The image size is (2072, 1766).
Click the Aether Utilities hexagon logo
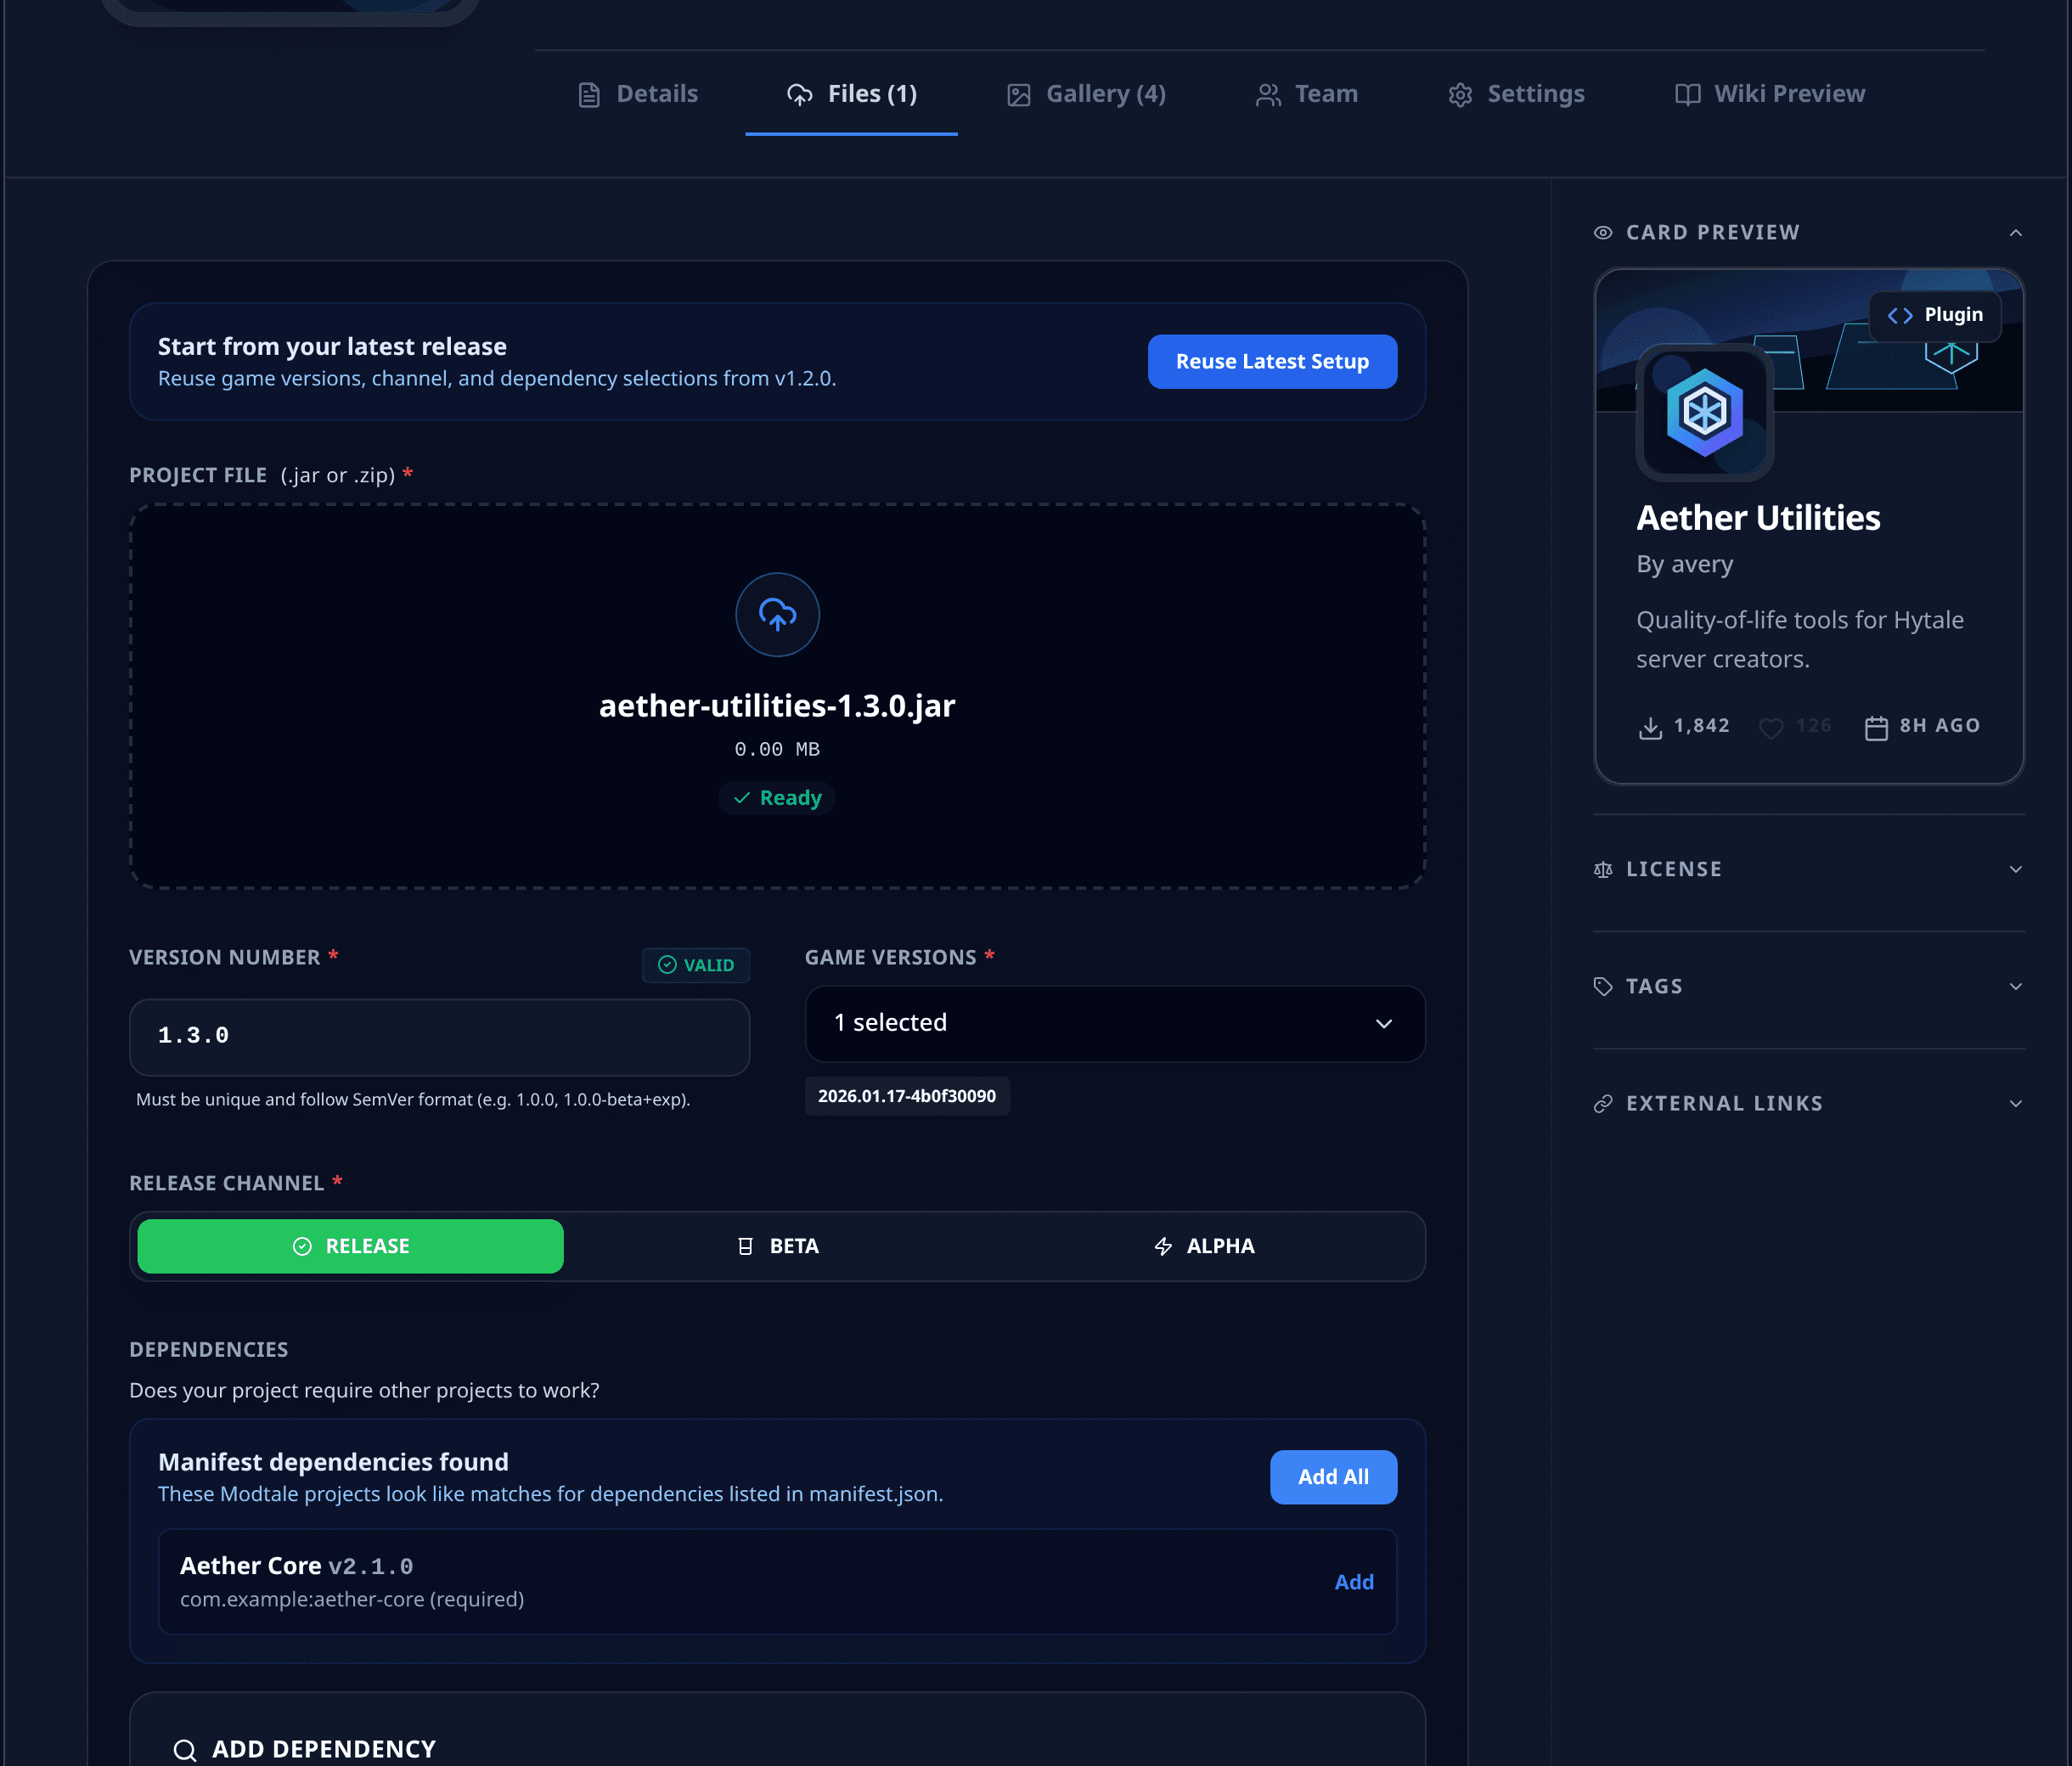pyautogui.click(x=1704, y=412)
